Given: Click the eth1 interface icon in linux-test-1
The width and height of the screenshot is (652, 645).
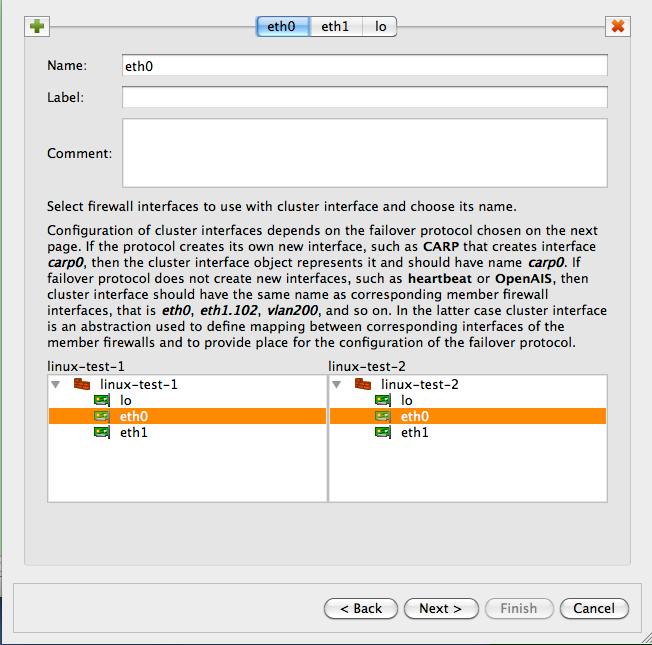Looking at the screenshot, I should click(102, 432).
